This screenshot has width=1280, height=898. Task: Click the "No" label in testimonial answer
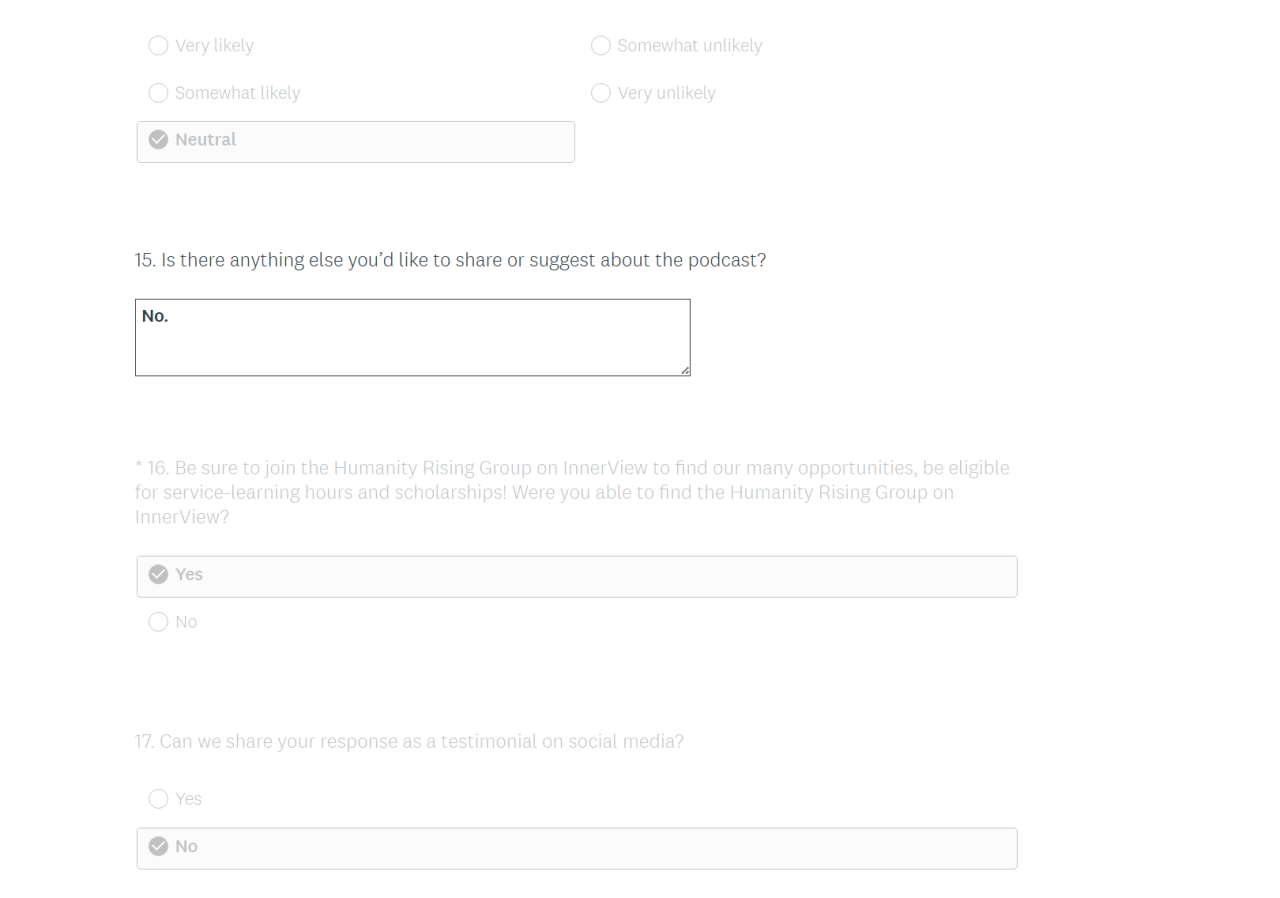[186, 846]
